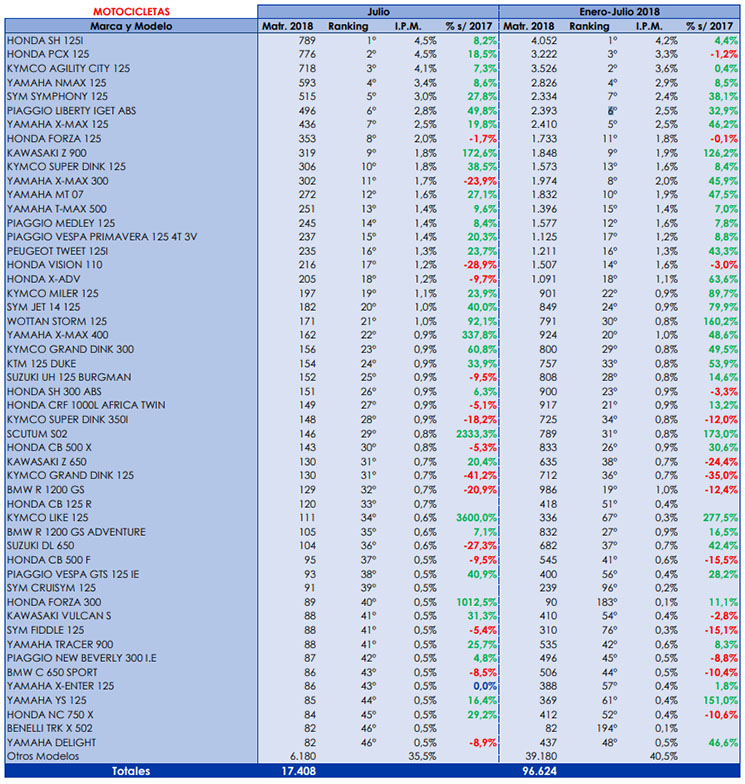Select the HONDA CB 500 X cell
The height and width of the screenshot is (784, 745).
(x=49, y=448)
